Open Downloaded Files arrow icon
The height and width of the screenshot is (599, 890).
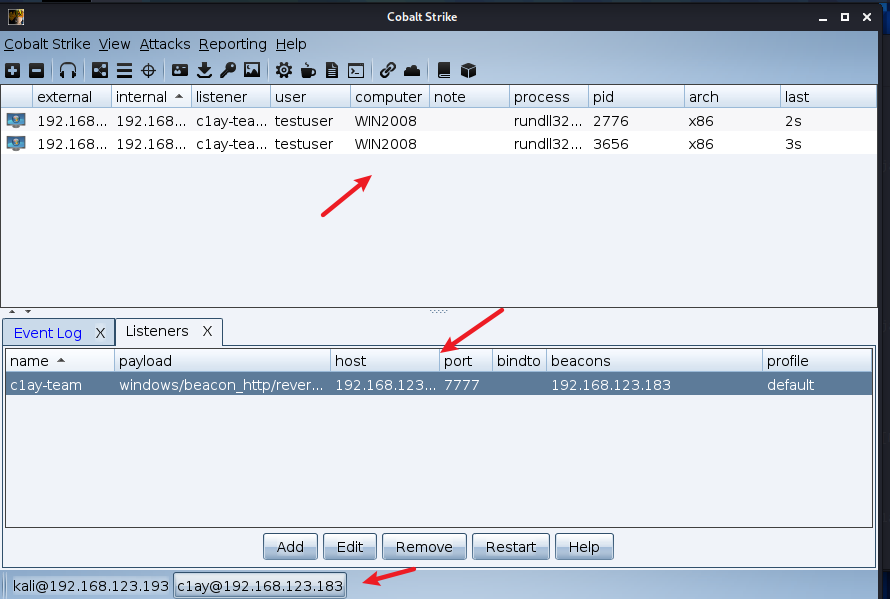[204, 70]
